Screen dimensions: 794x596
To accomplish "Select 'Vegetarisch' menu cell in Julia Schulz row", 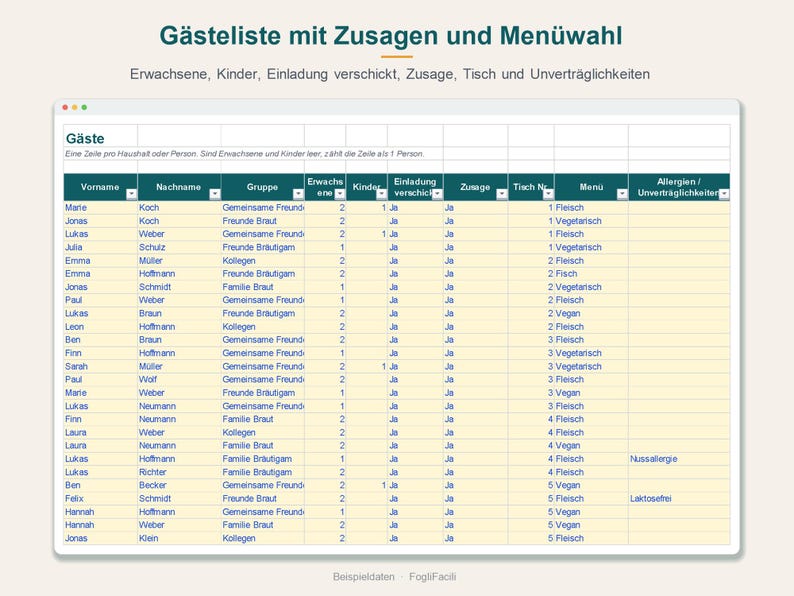I will coord(591,247).
